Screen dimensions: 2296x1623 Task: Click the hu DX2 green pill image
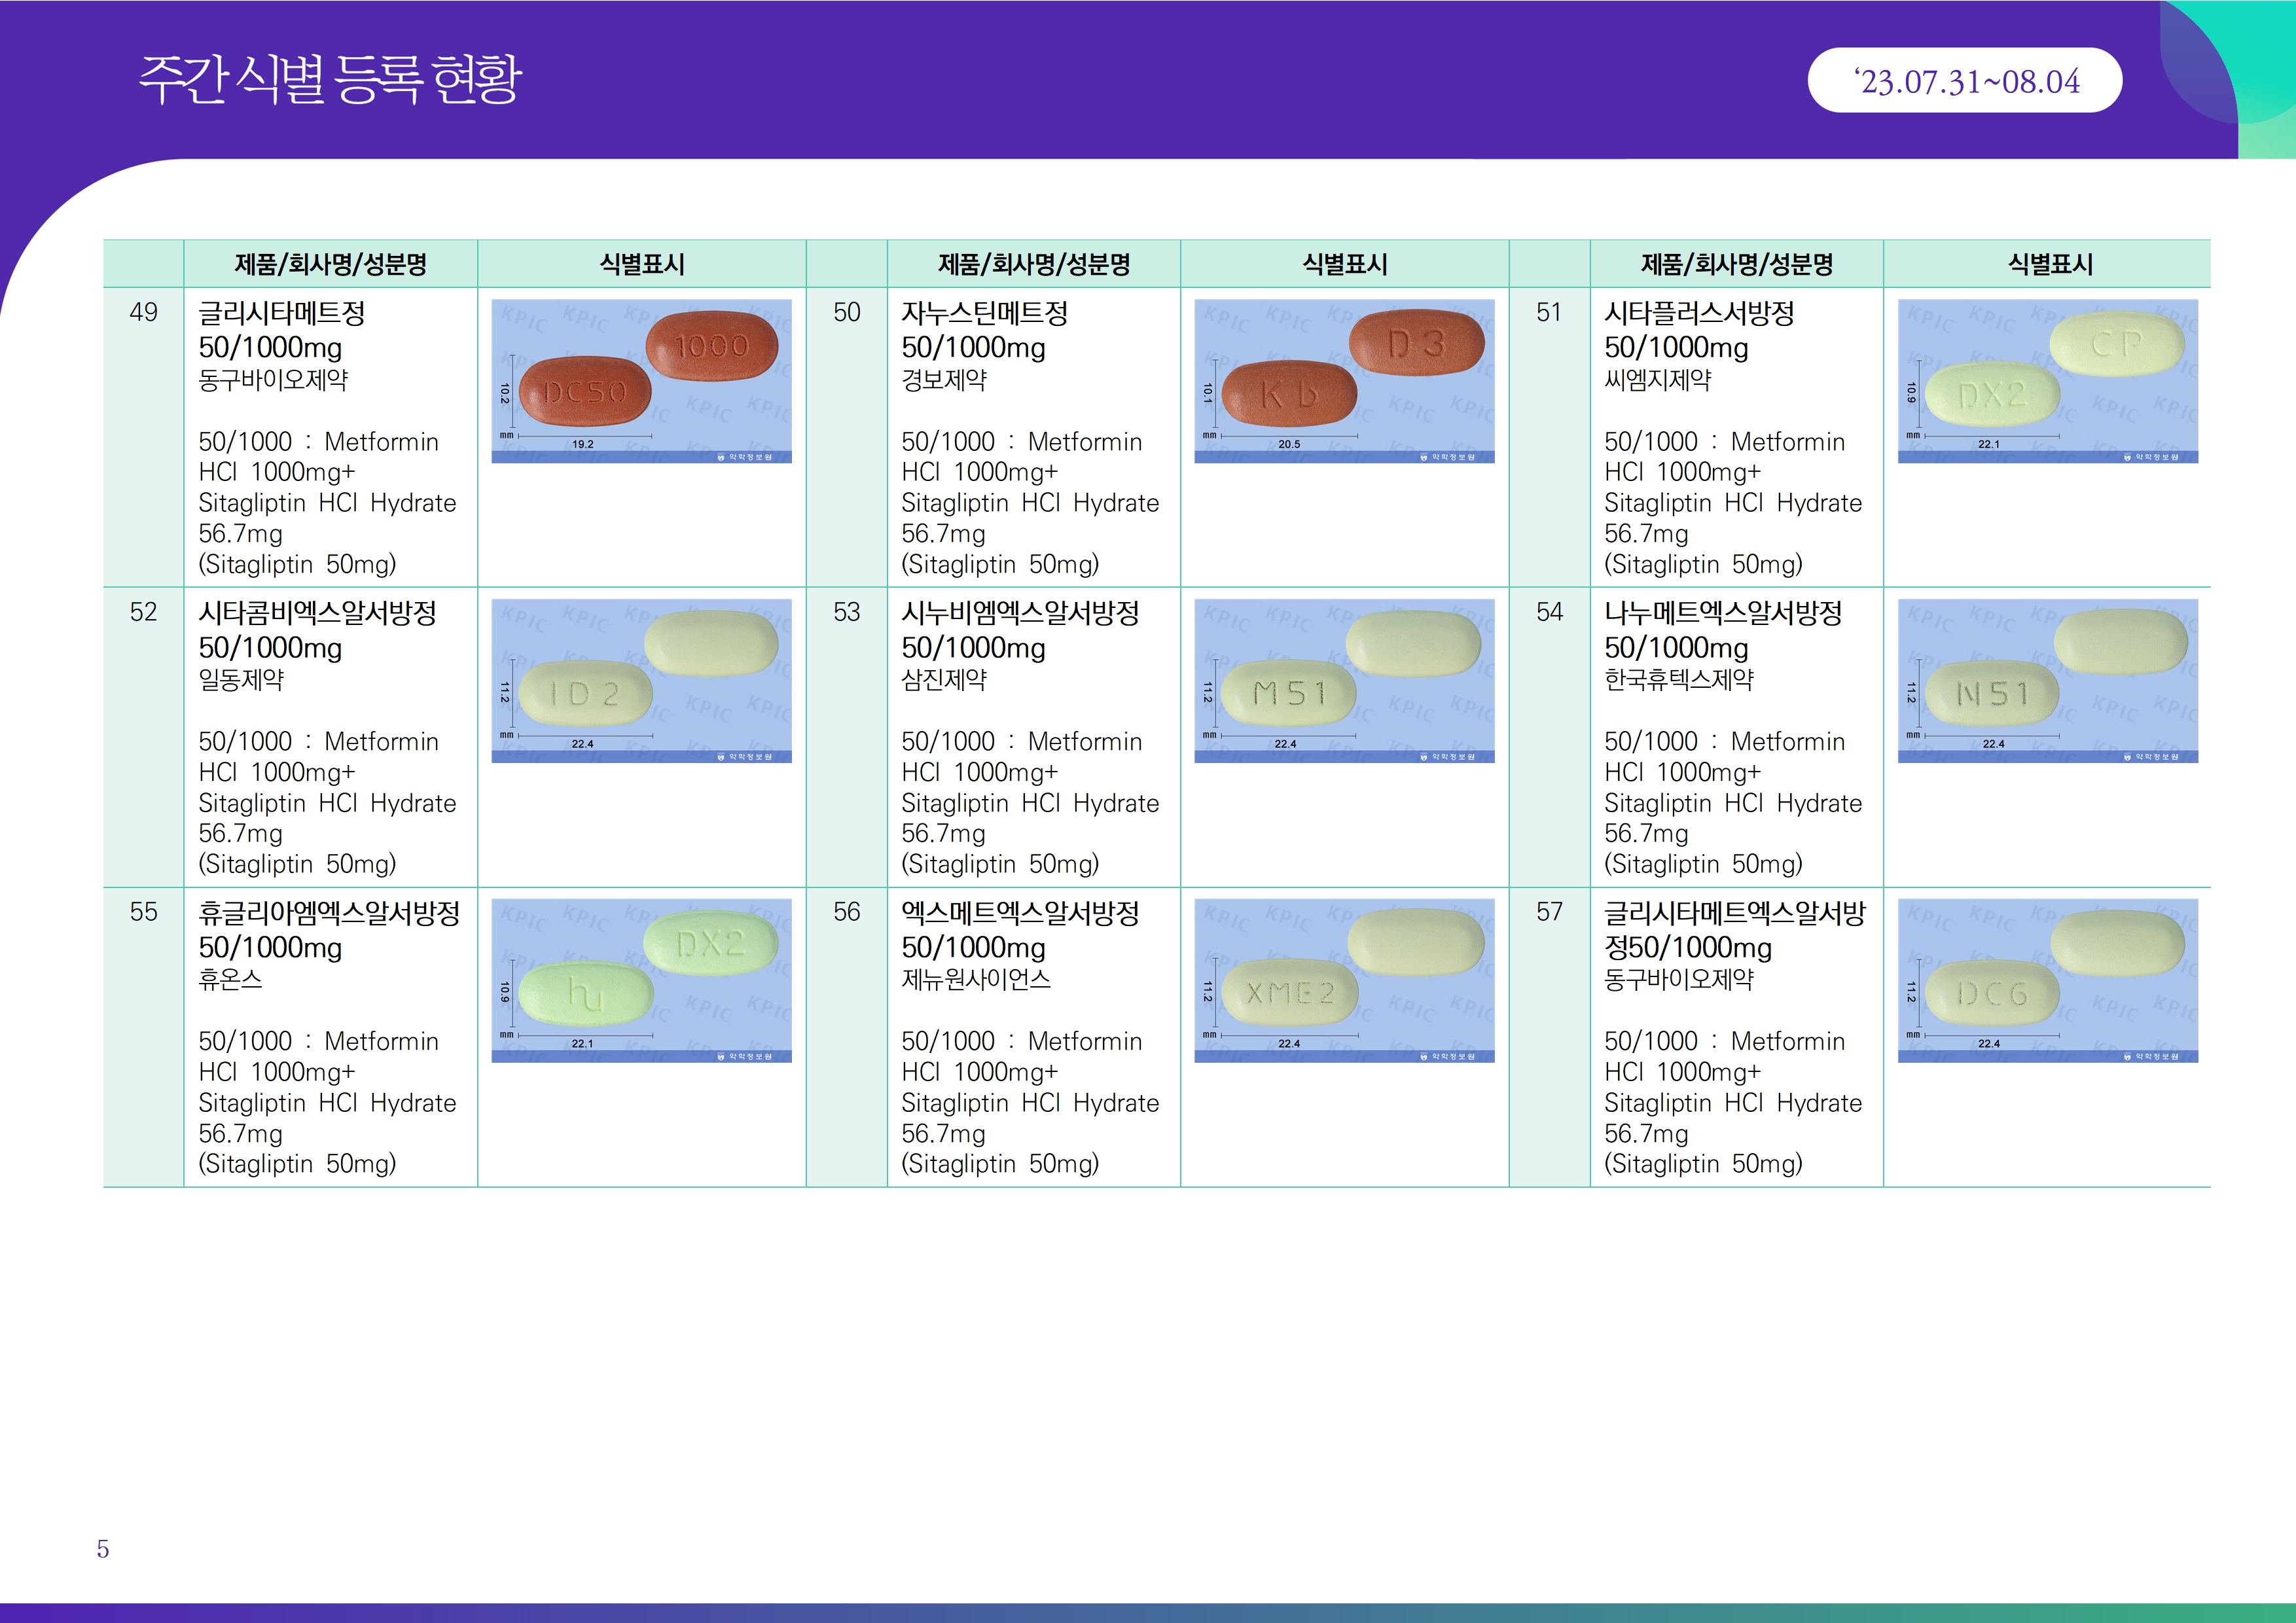coord(641,980)
